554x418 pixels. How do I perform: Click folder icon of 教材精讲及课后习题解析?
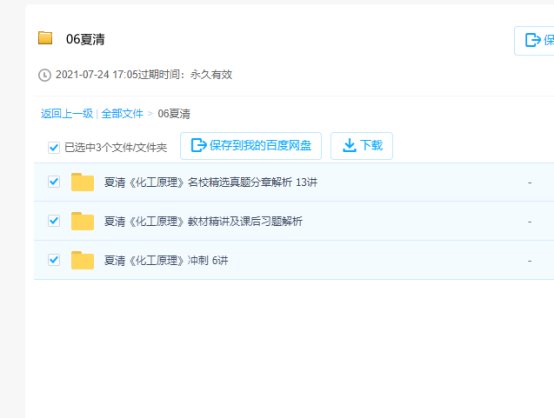click(x=82, y=221)
